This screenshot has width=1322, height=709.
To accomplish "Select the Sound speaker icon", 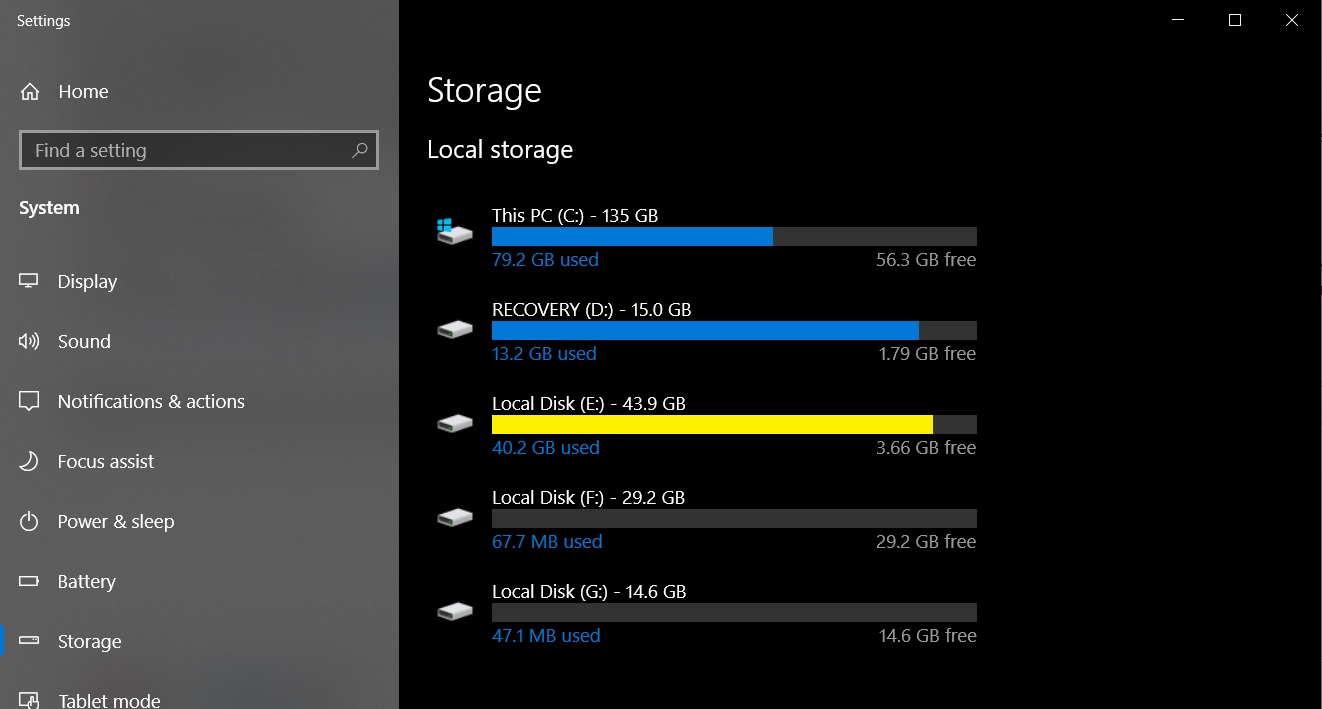I will 30,341.
